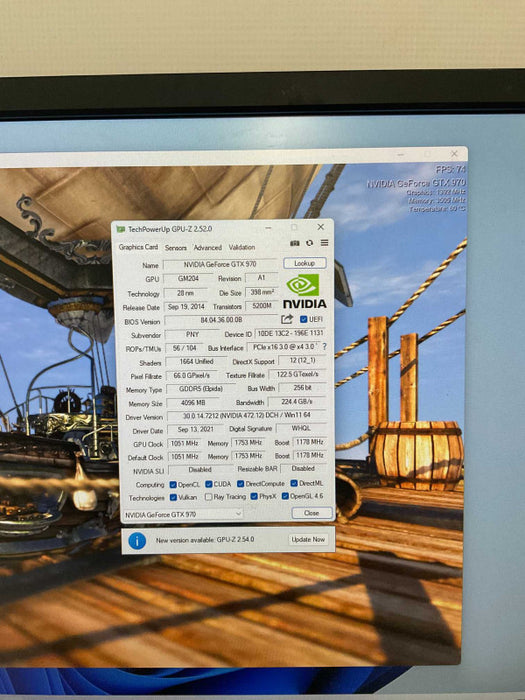This screenshot has width=525, height=700.
Task: Click the Lookup button
Action: (x=304, y=263)
